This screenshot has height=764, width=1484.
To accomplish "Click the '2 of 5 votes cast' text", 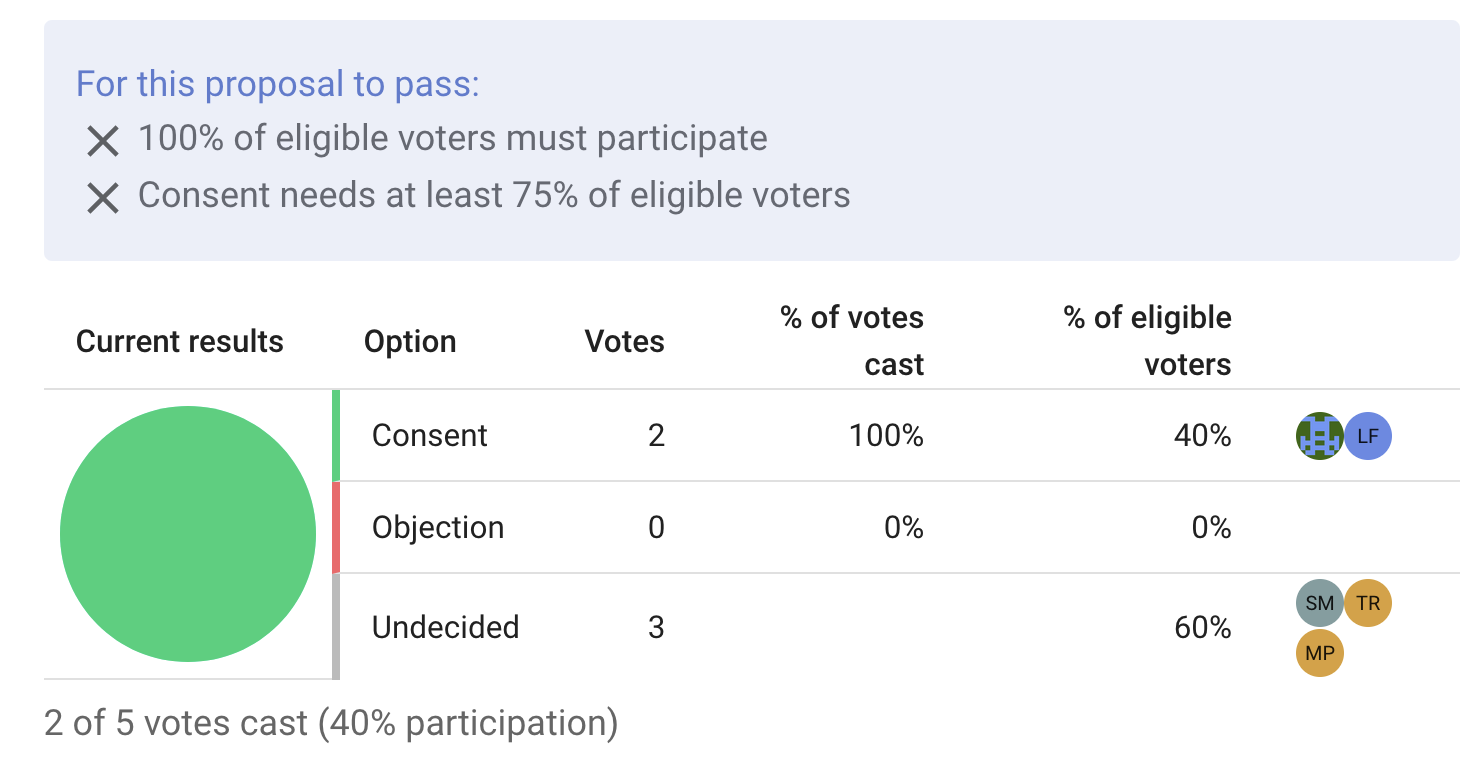I will [x=331, y=721].
